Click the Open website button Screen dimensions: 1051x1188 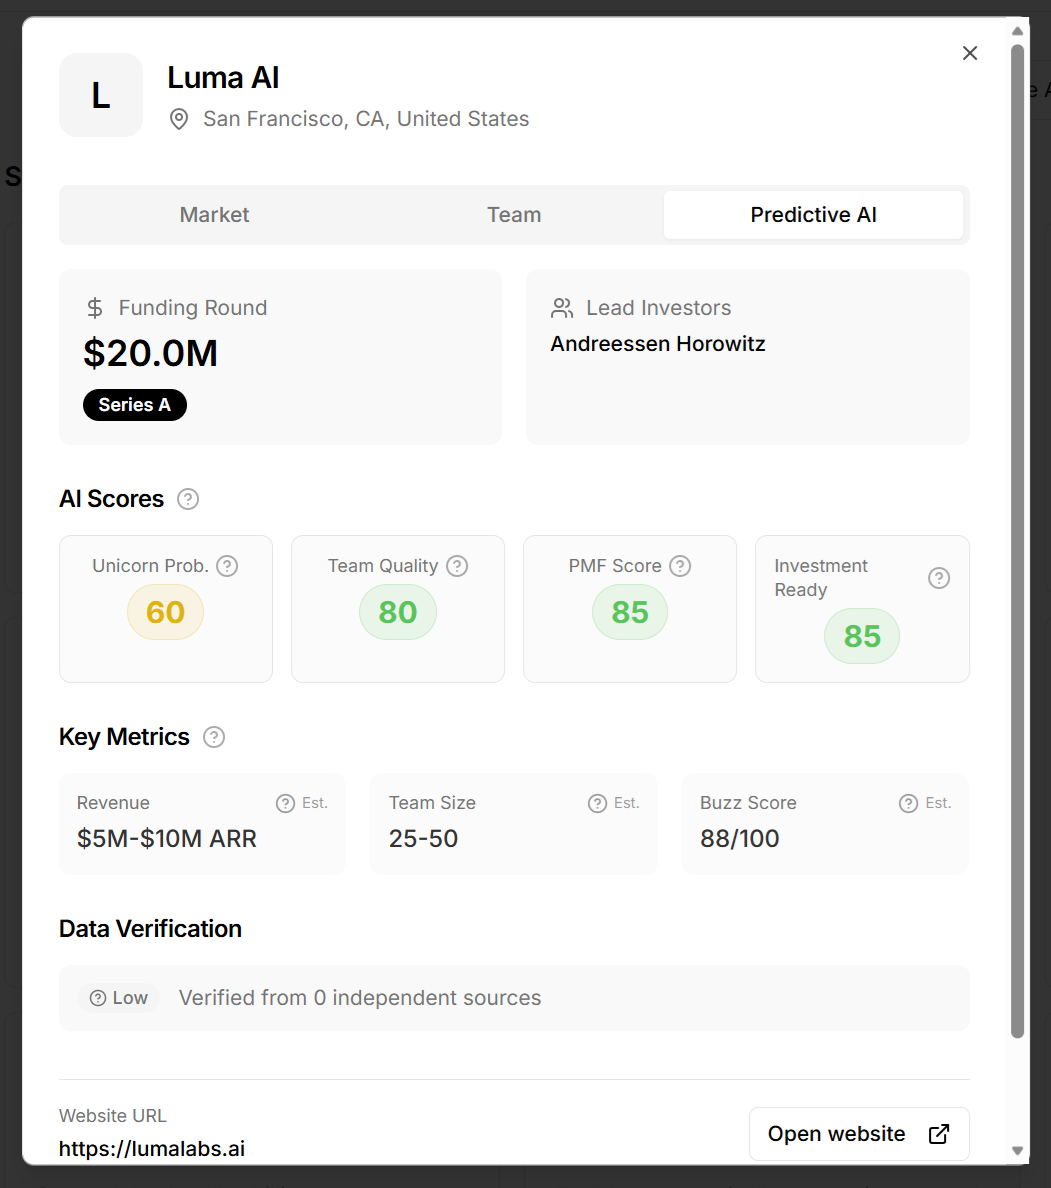point(858,1134)
